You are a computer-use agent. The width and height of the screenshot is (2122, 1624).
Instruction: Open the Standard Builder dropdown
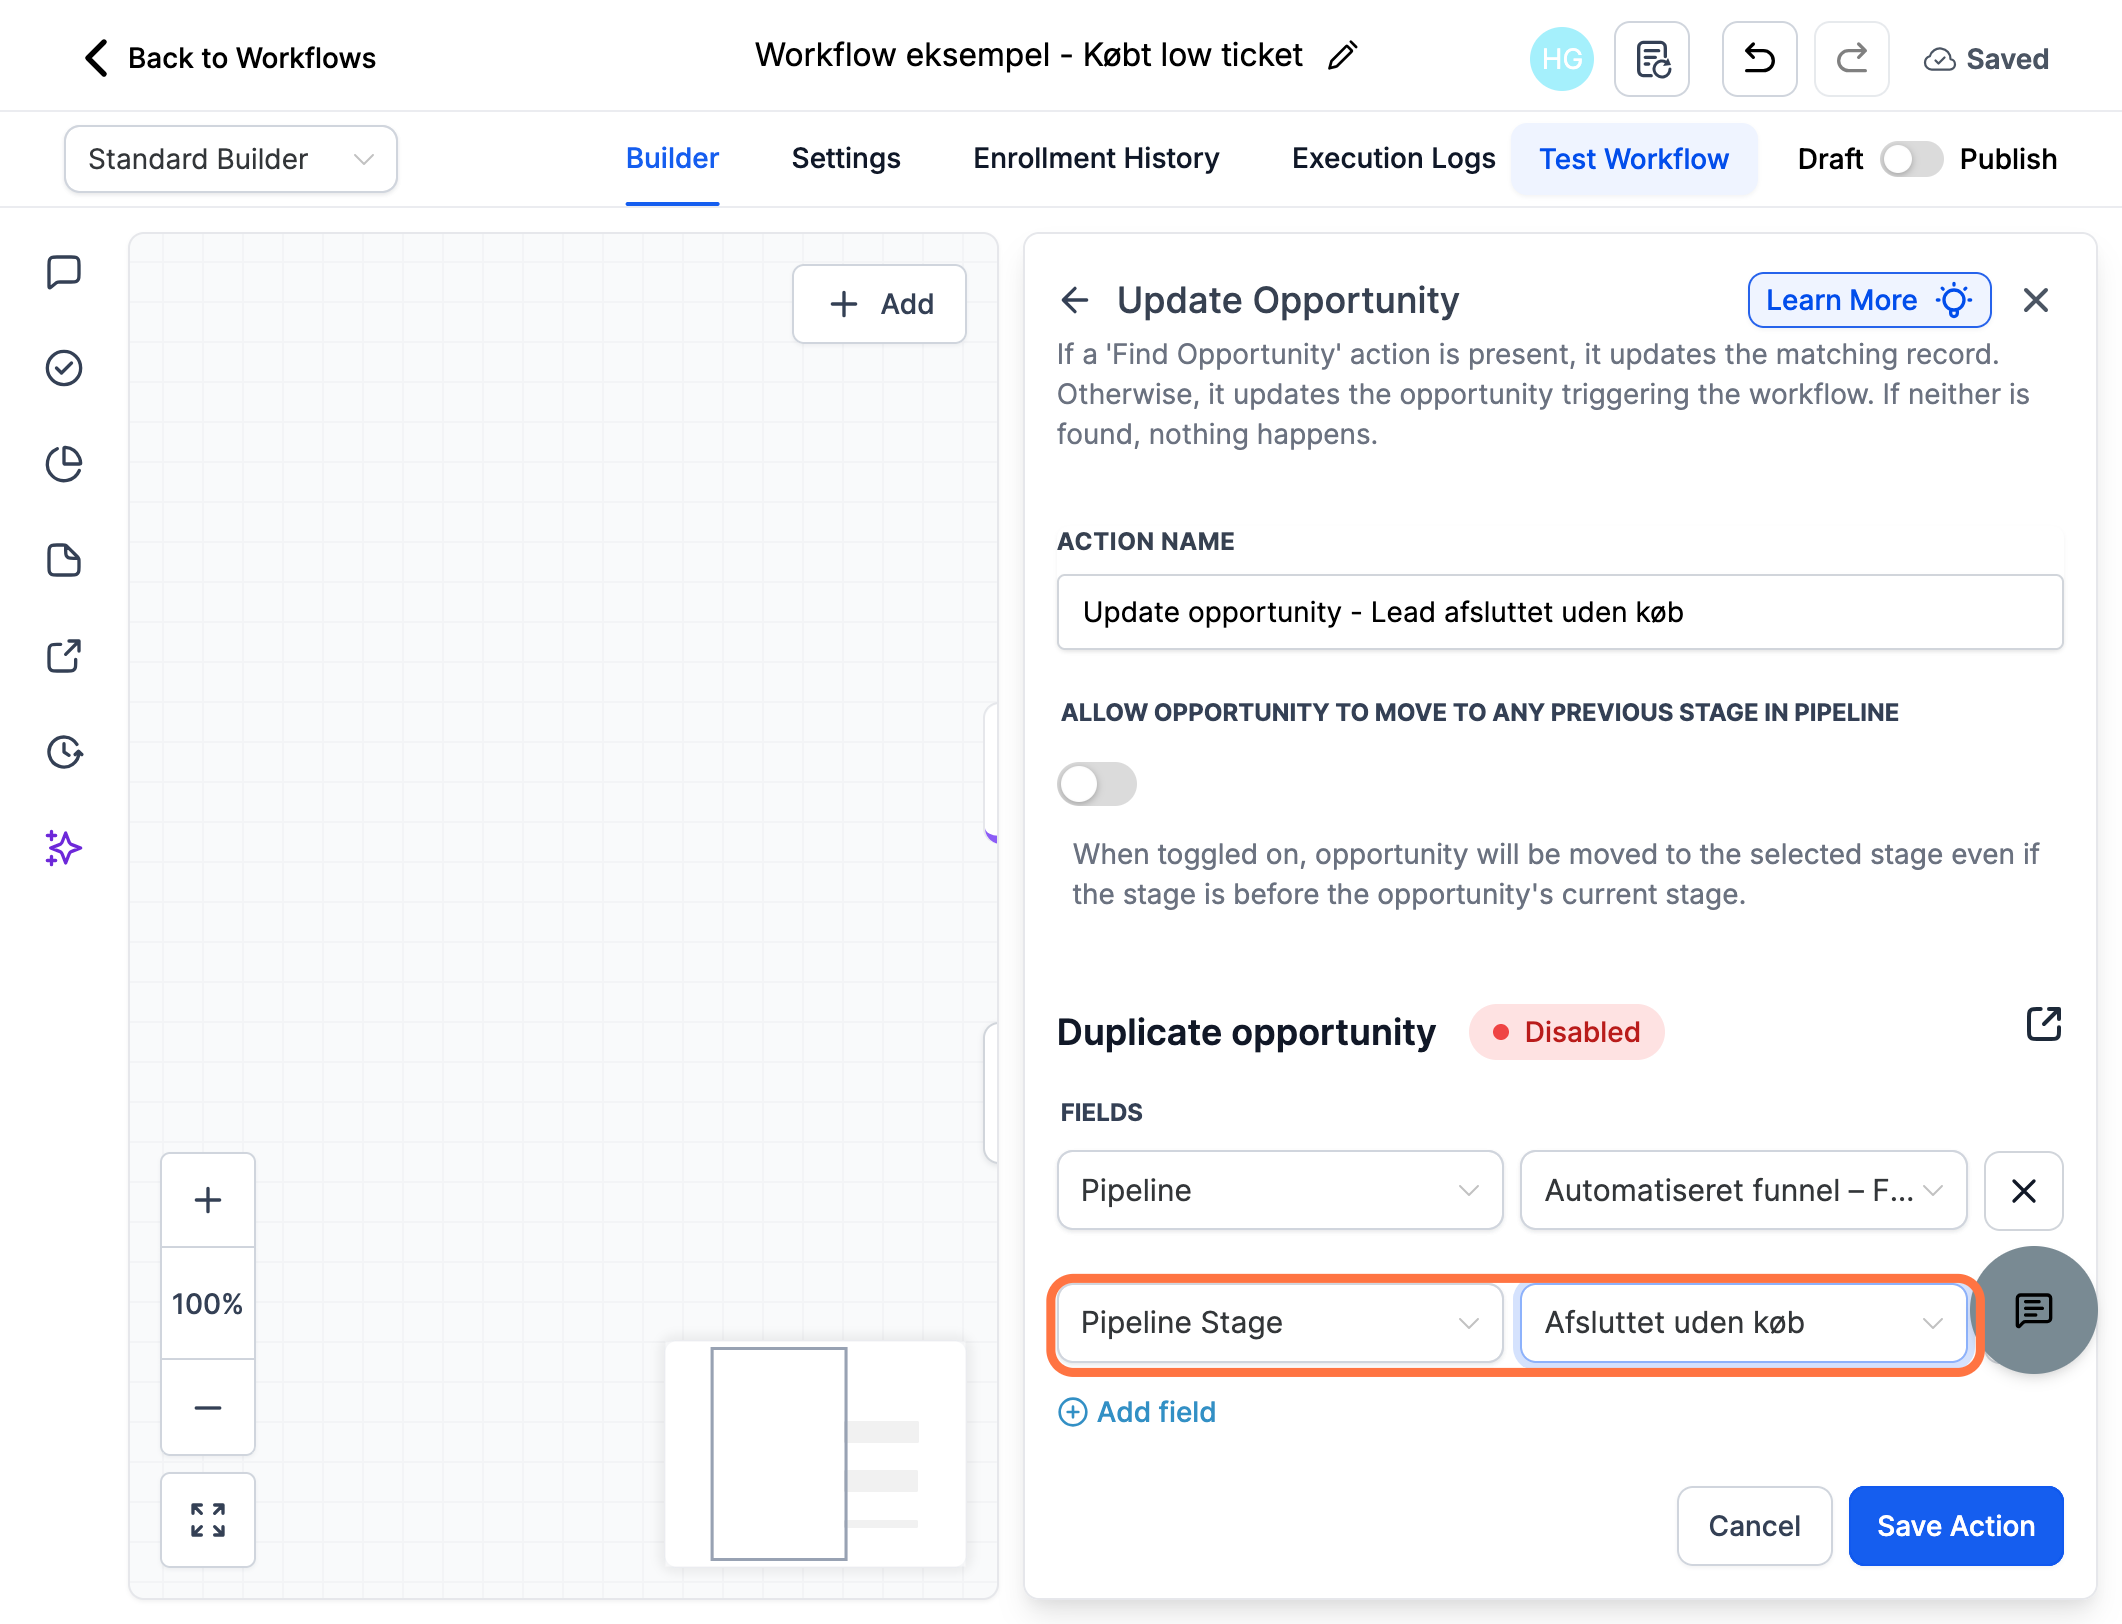[231, 159]
